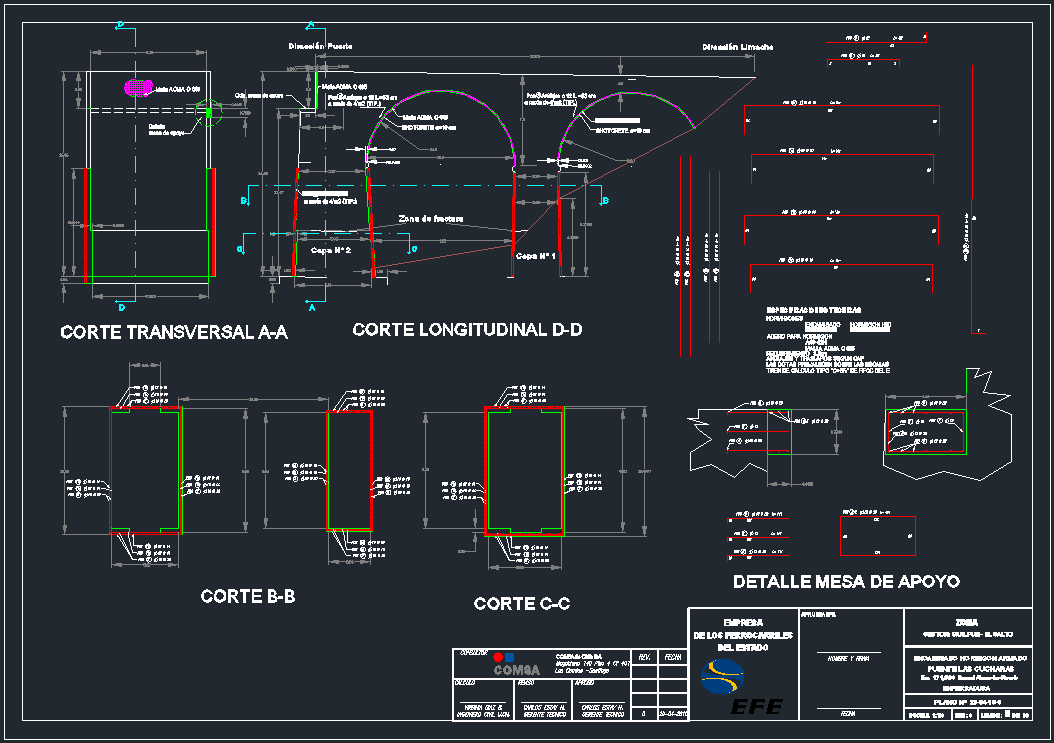Viewport: 1054px width, 743px height.
Task: Select the left section marker B
Action: point(244,201)
